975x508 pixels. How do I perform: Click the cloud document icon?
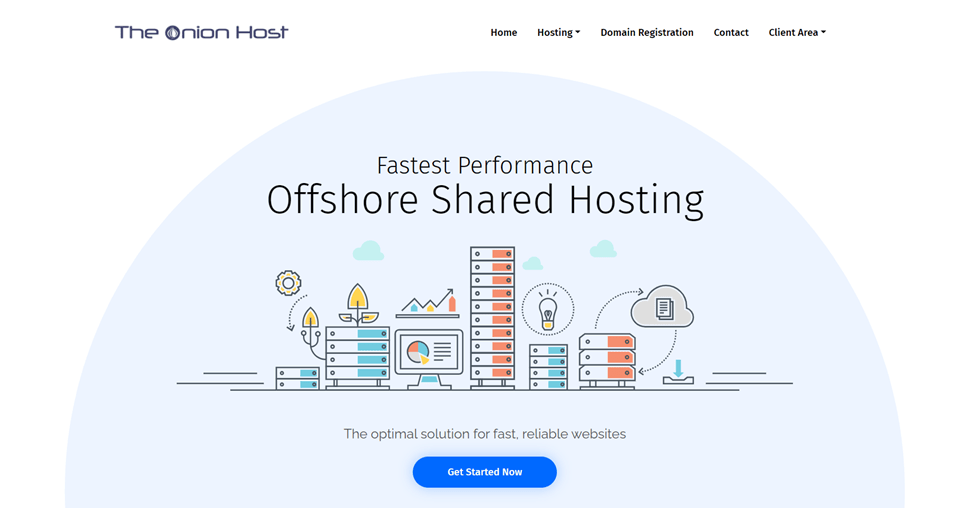(664, 307)
